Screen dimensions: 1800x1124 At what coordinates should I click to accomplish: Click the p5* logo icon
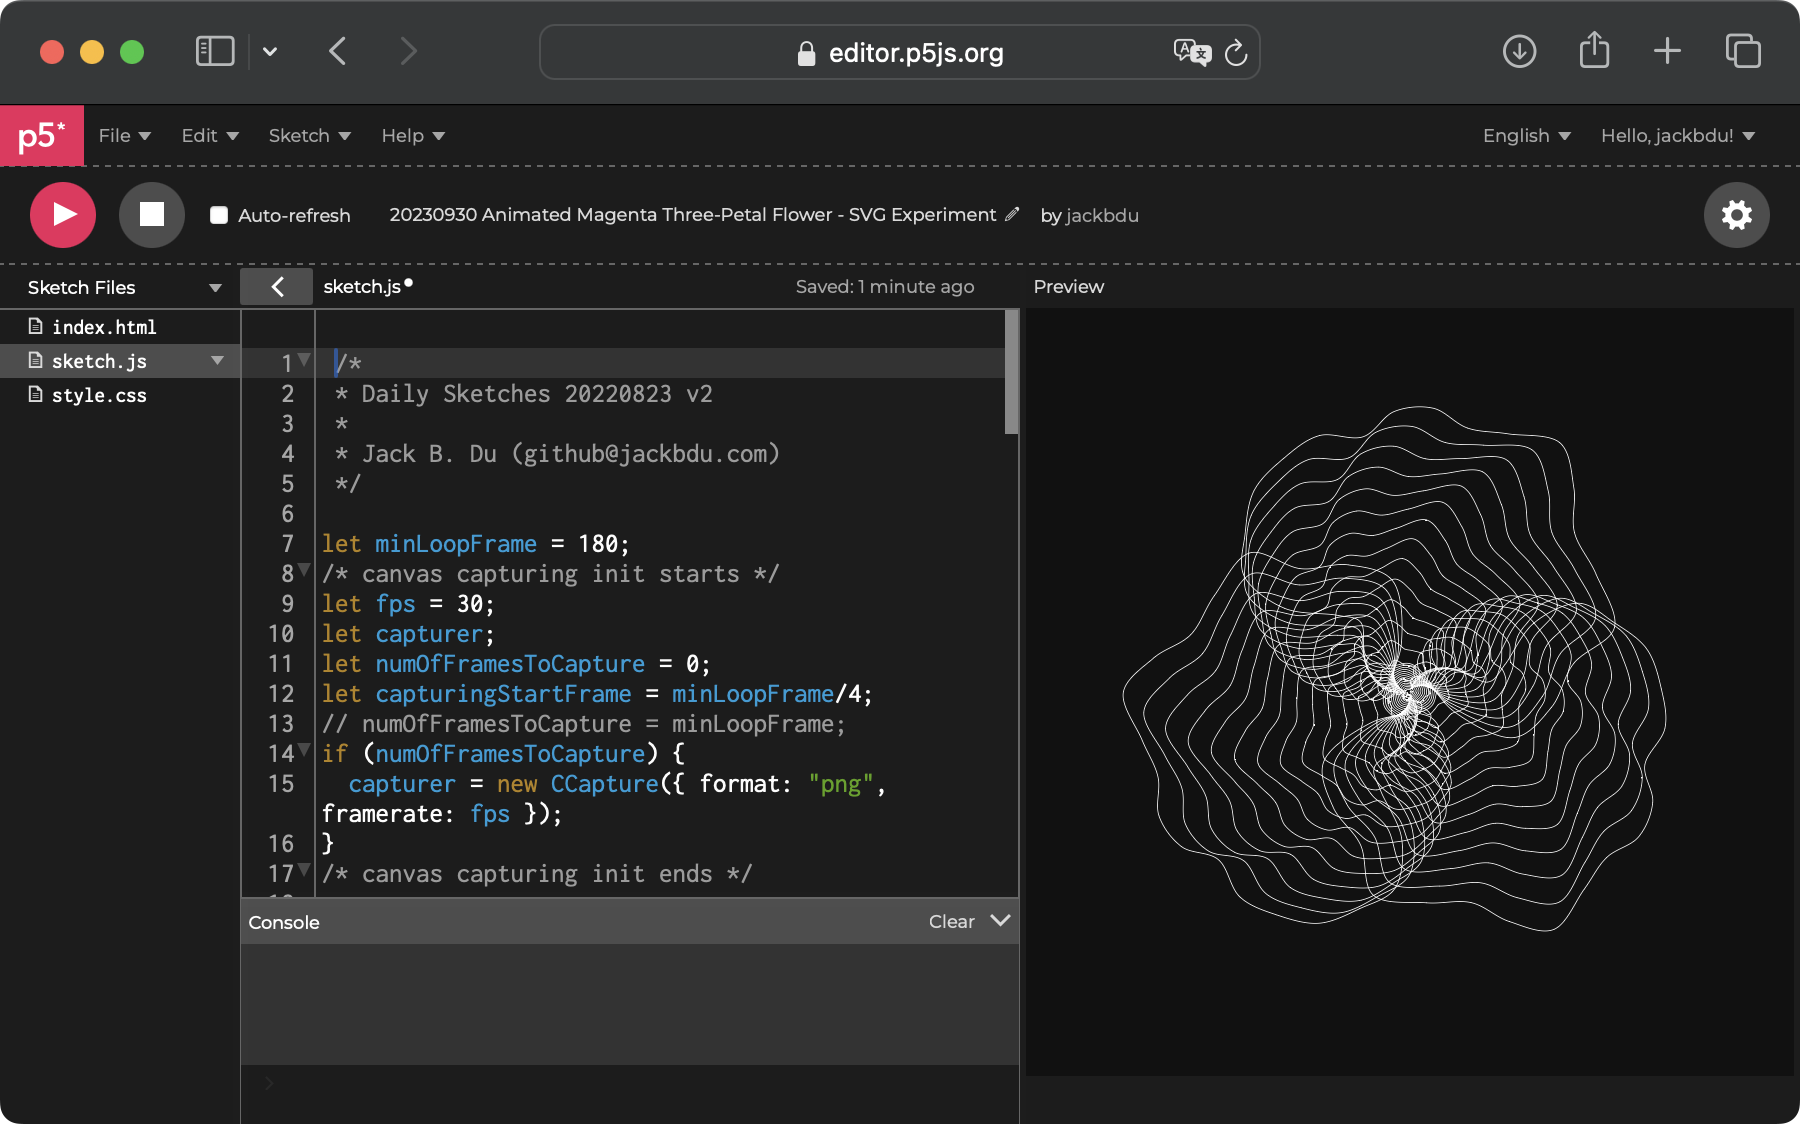coord(41,136)
